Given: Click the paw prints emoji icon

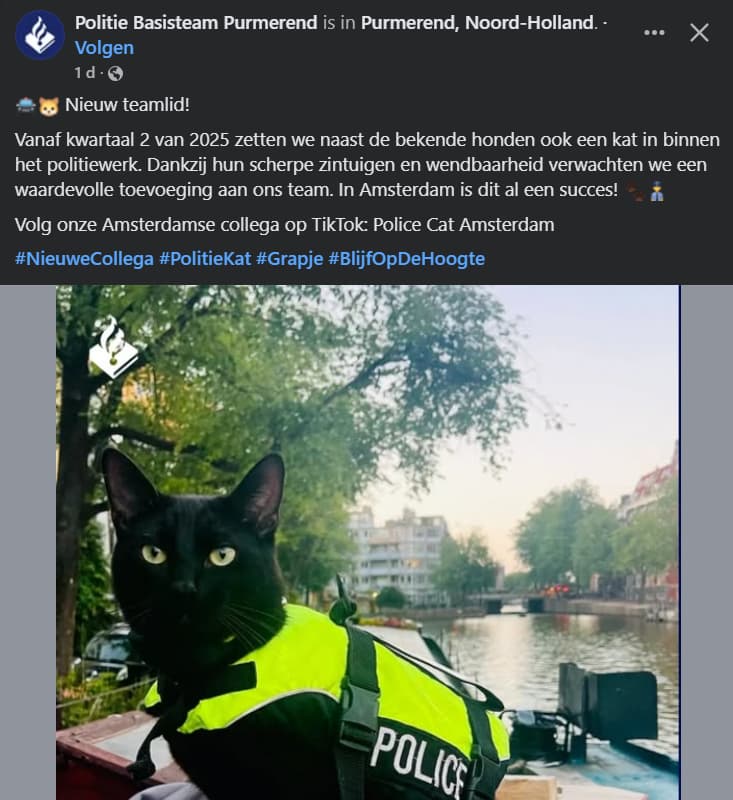Looking at the screenshot, I should [636, 191].
